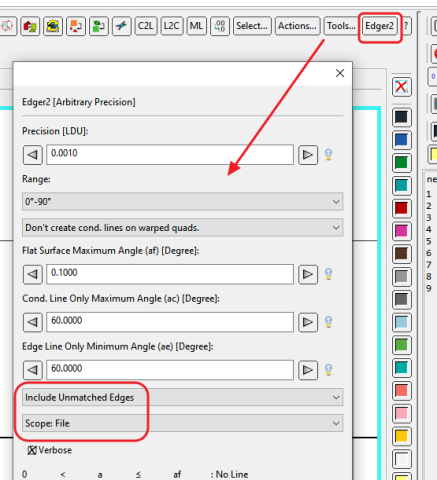437x480 pixels.
Task: Open the warped quads cond. lines dropdown
Action: click(182, 228)
